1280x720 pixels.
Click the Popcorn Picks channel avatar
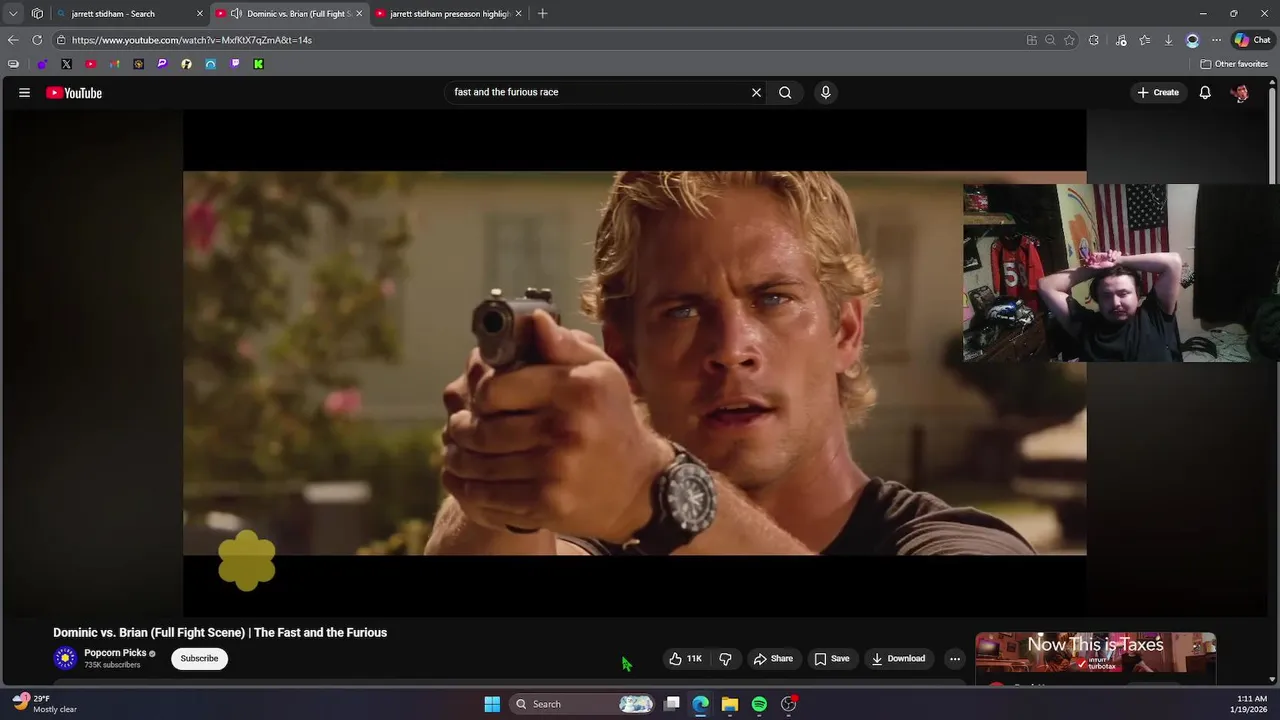tap(65, 658)
